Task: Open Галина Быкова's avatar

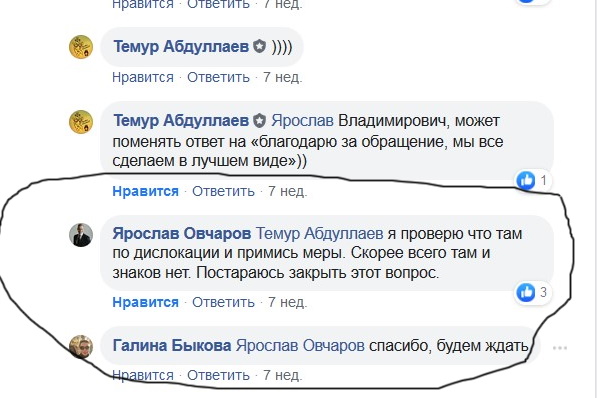Action: [81, 347]
